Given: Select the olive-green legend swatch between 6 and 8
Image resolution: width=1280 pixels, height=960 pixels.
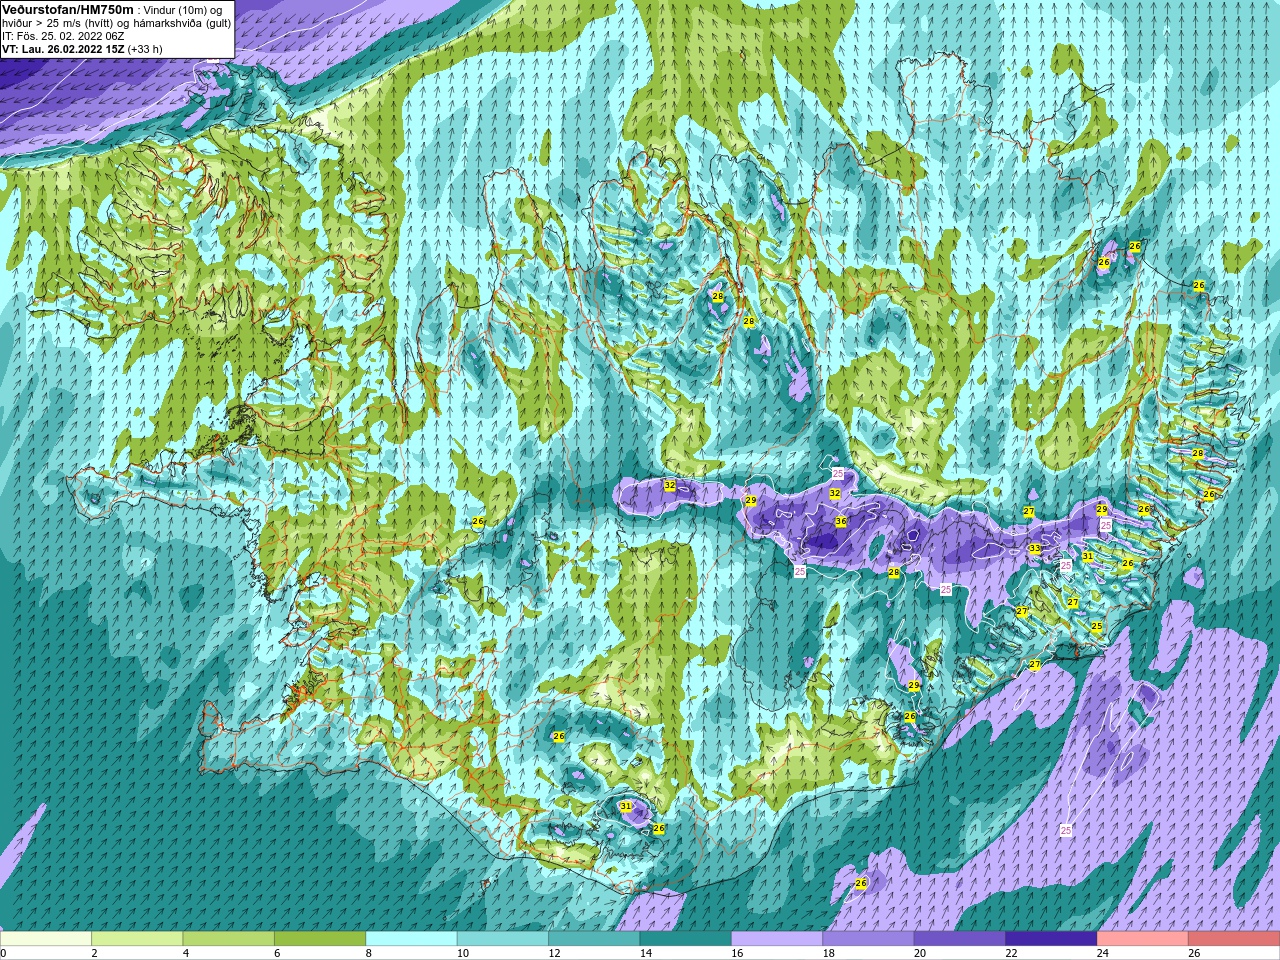Looking at the screenshot, I should (x=320, y=939).
